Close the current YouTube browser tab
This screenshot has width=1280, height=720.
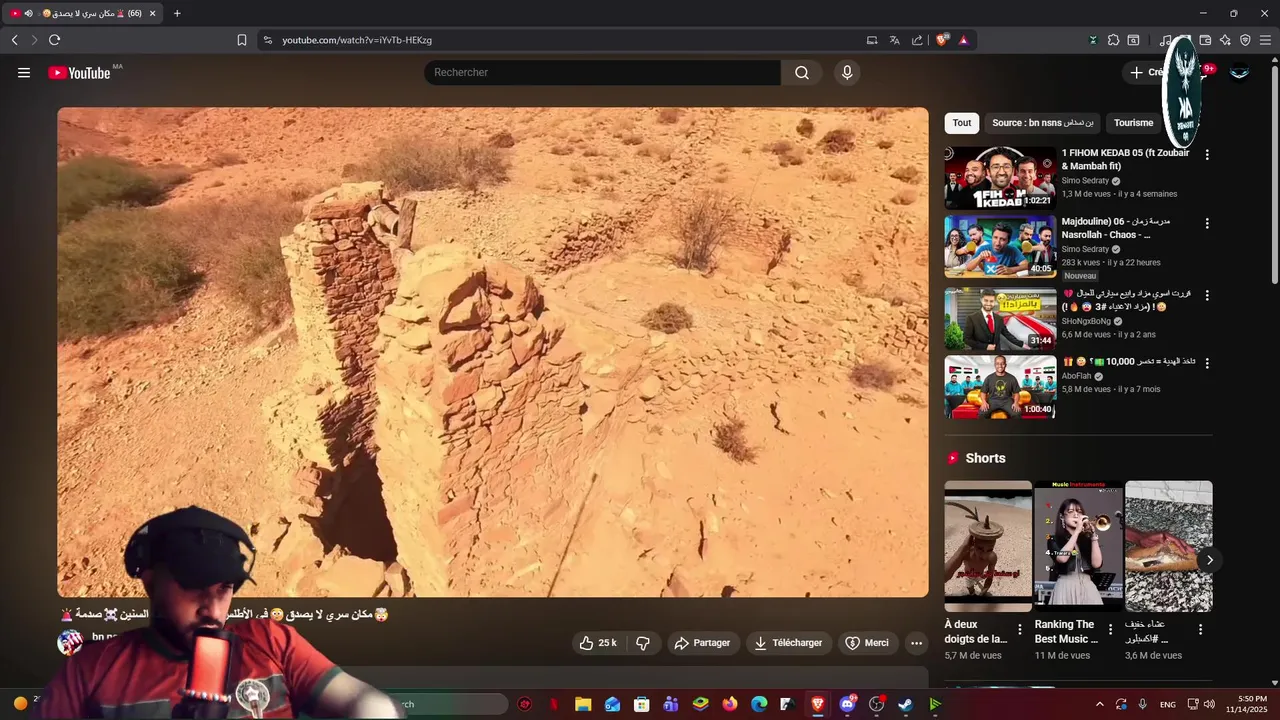tap(152, 13)
